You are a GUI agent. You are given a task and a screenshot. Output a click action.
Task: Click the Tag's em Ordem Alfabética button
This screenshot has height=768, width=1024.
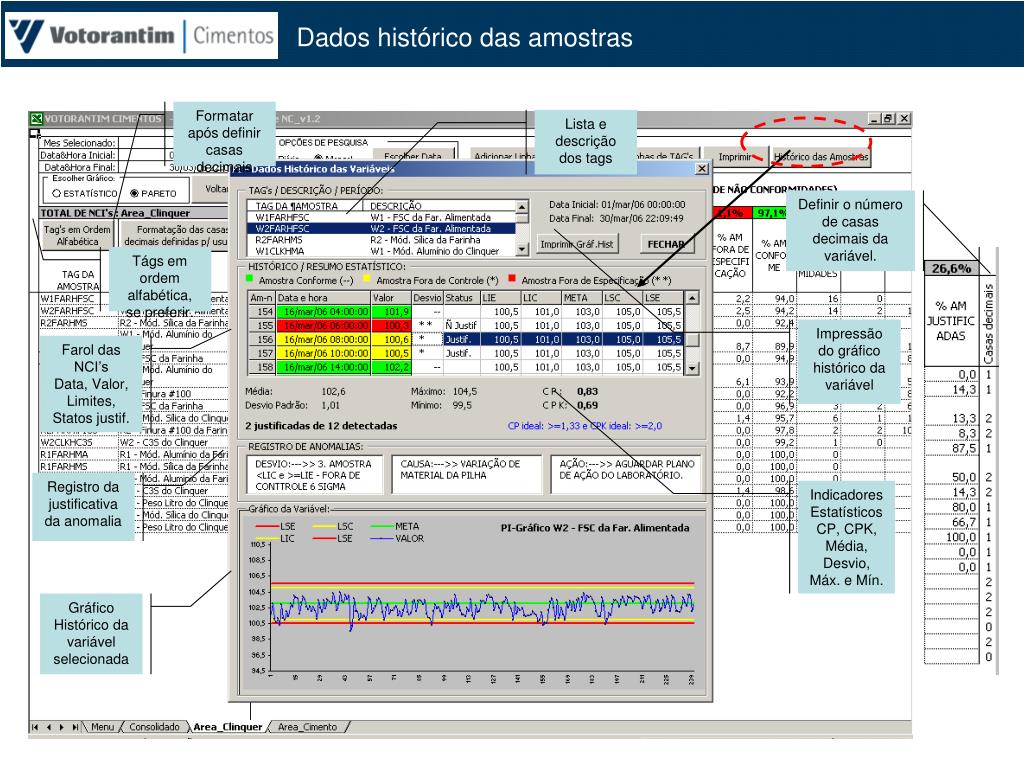77,236
